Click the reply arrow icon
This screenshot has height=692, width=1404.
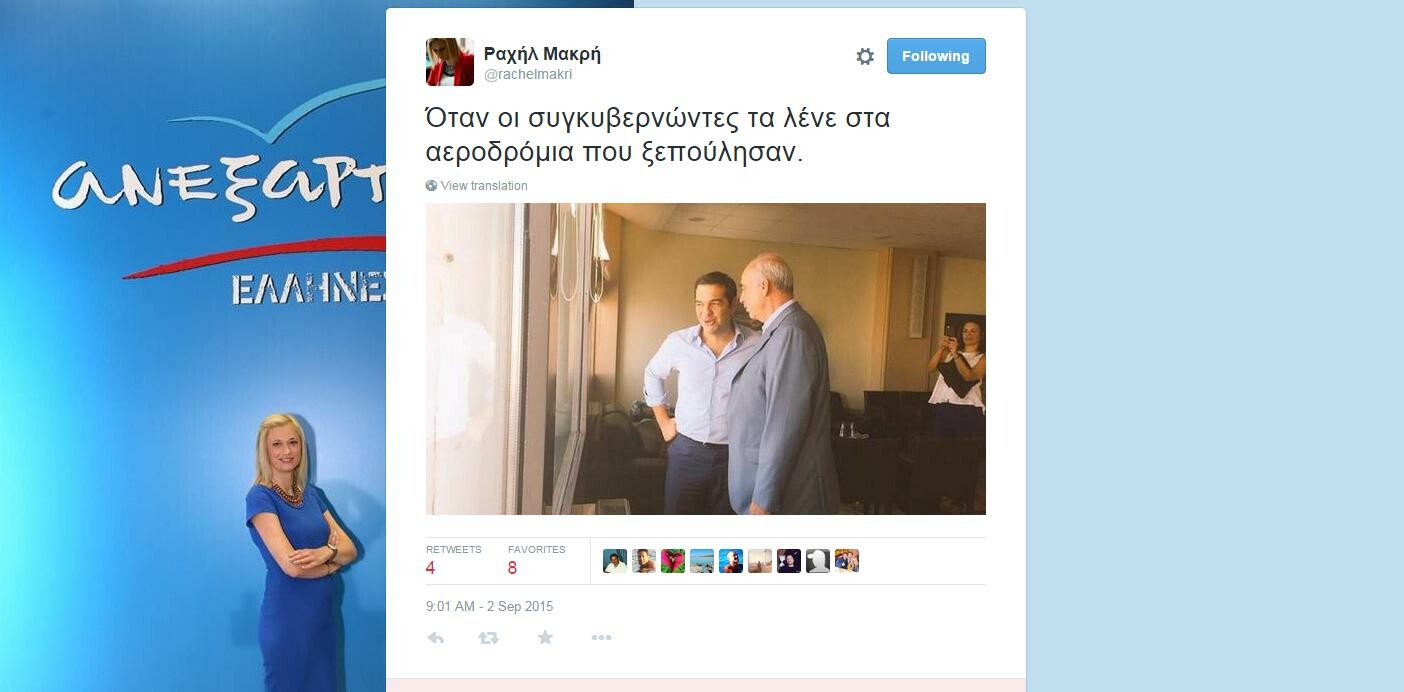tap(436, 638)
